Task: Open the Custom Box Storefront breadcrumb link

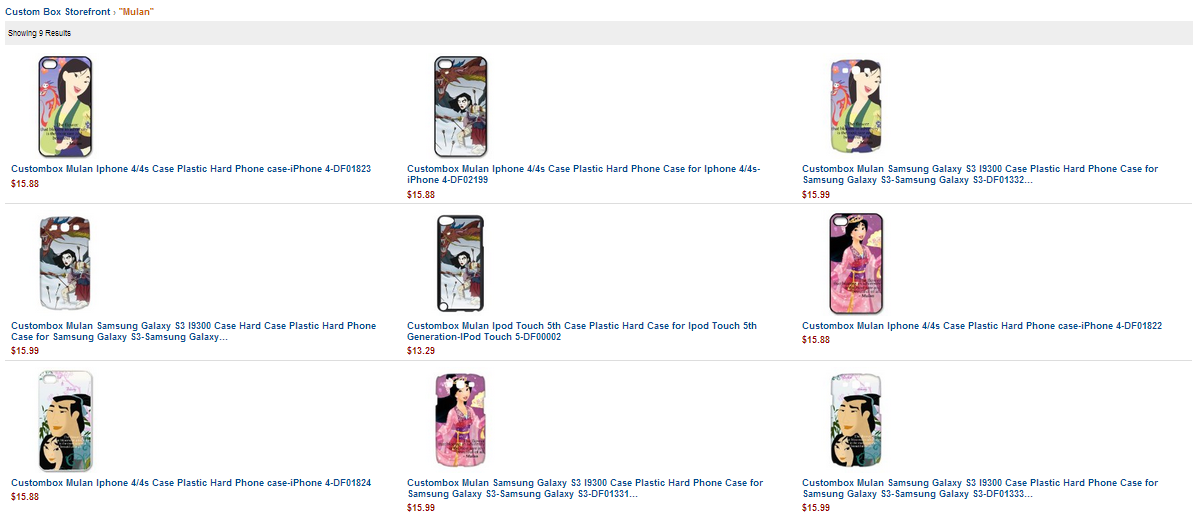Action: (58, 12)
